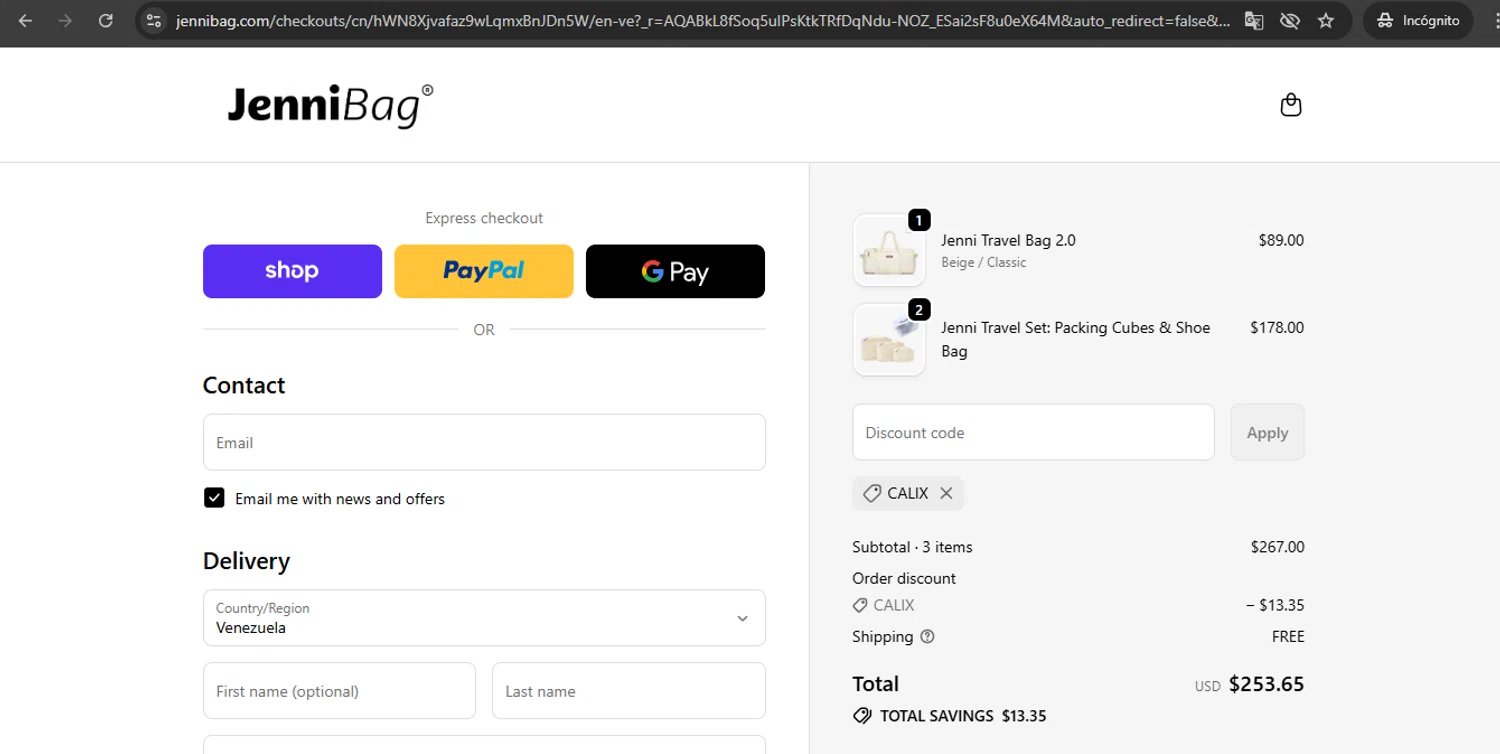Open site information icon in address bar
The image size is (1500, 754).
(152, 20)
